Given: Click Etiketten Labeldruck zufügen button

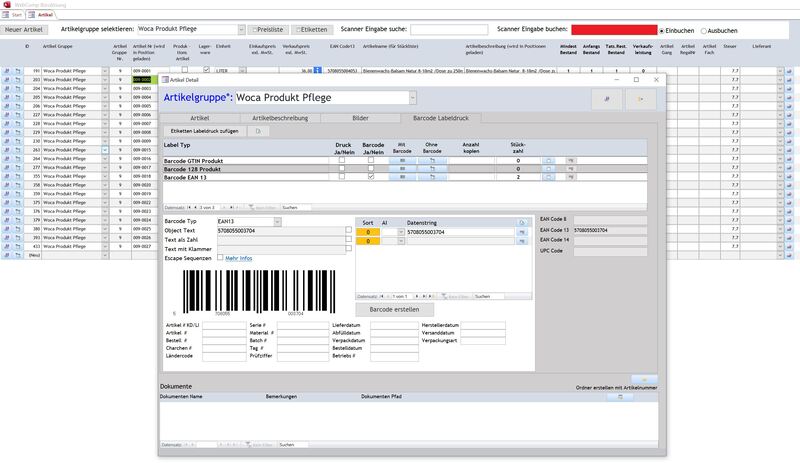Looking at the screenshot, I should pos(205,131).
